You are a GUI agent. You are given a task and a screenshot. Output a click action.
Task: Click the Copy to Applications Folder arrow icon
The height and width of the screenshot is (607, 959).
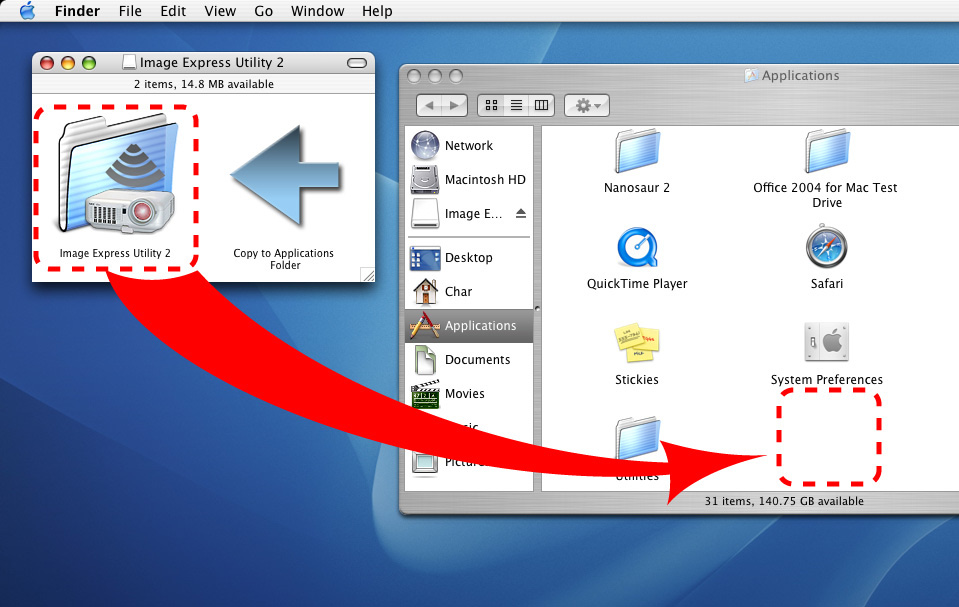pyautogui.click(x=286, y=175)
